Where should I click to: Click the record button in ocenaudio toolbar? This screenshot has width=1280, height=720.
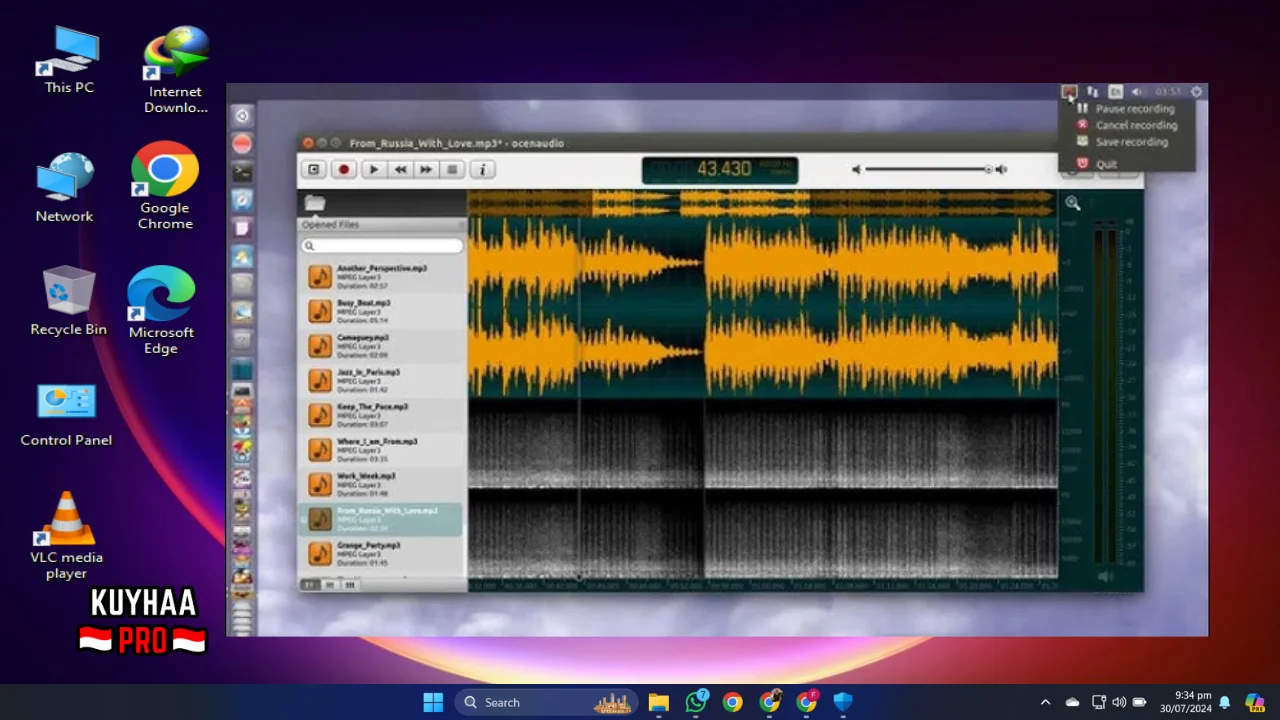coord(344,170)
